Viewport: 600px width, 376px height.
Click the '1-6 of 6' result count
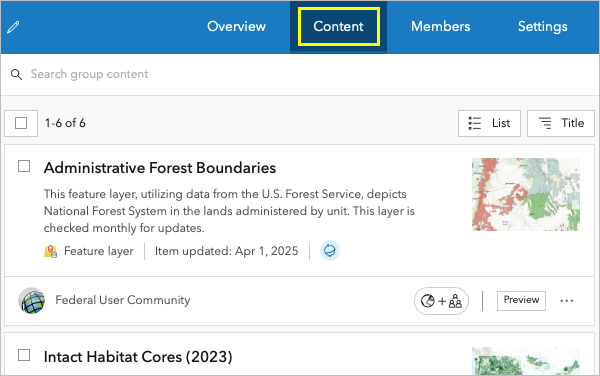[65, 123]
